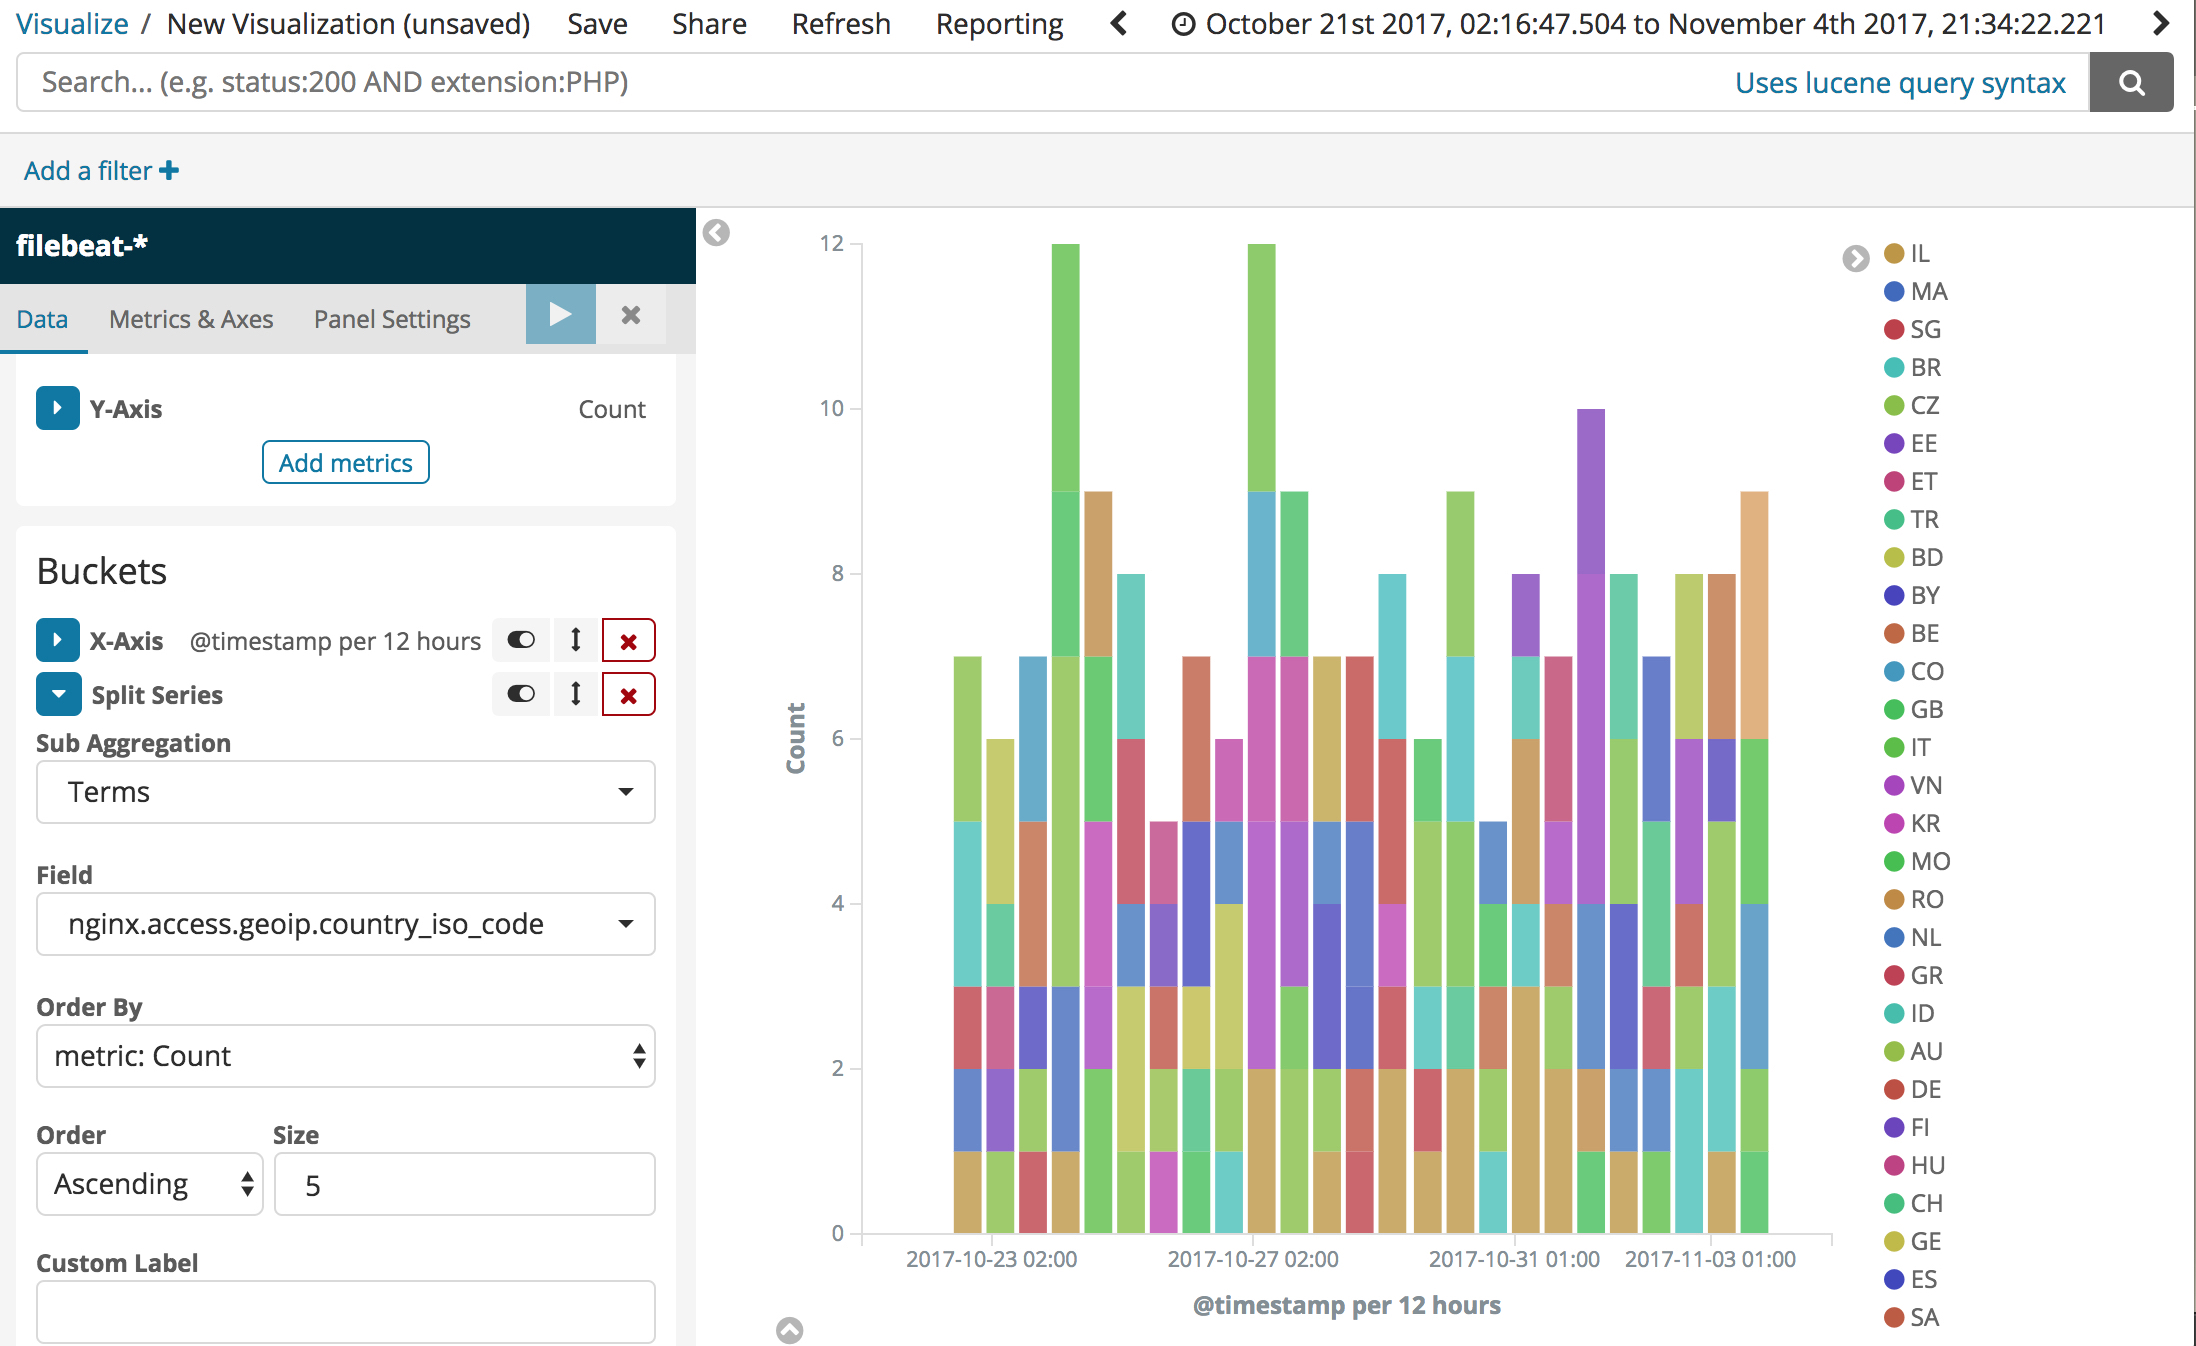Click the IL legend color dot
This screenshot has width=2196, height=1346.
[1893, 254]
